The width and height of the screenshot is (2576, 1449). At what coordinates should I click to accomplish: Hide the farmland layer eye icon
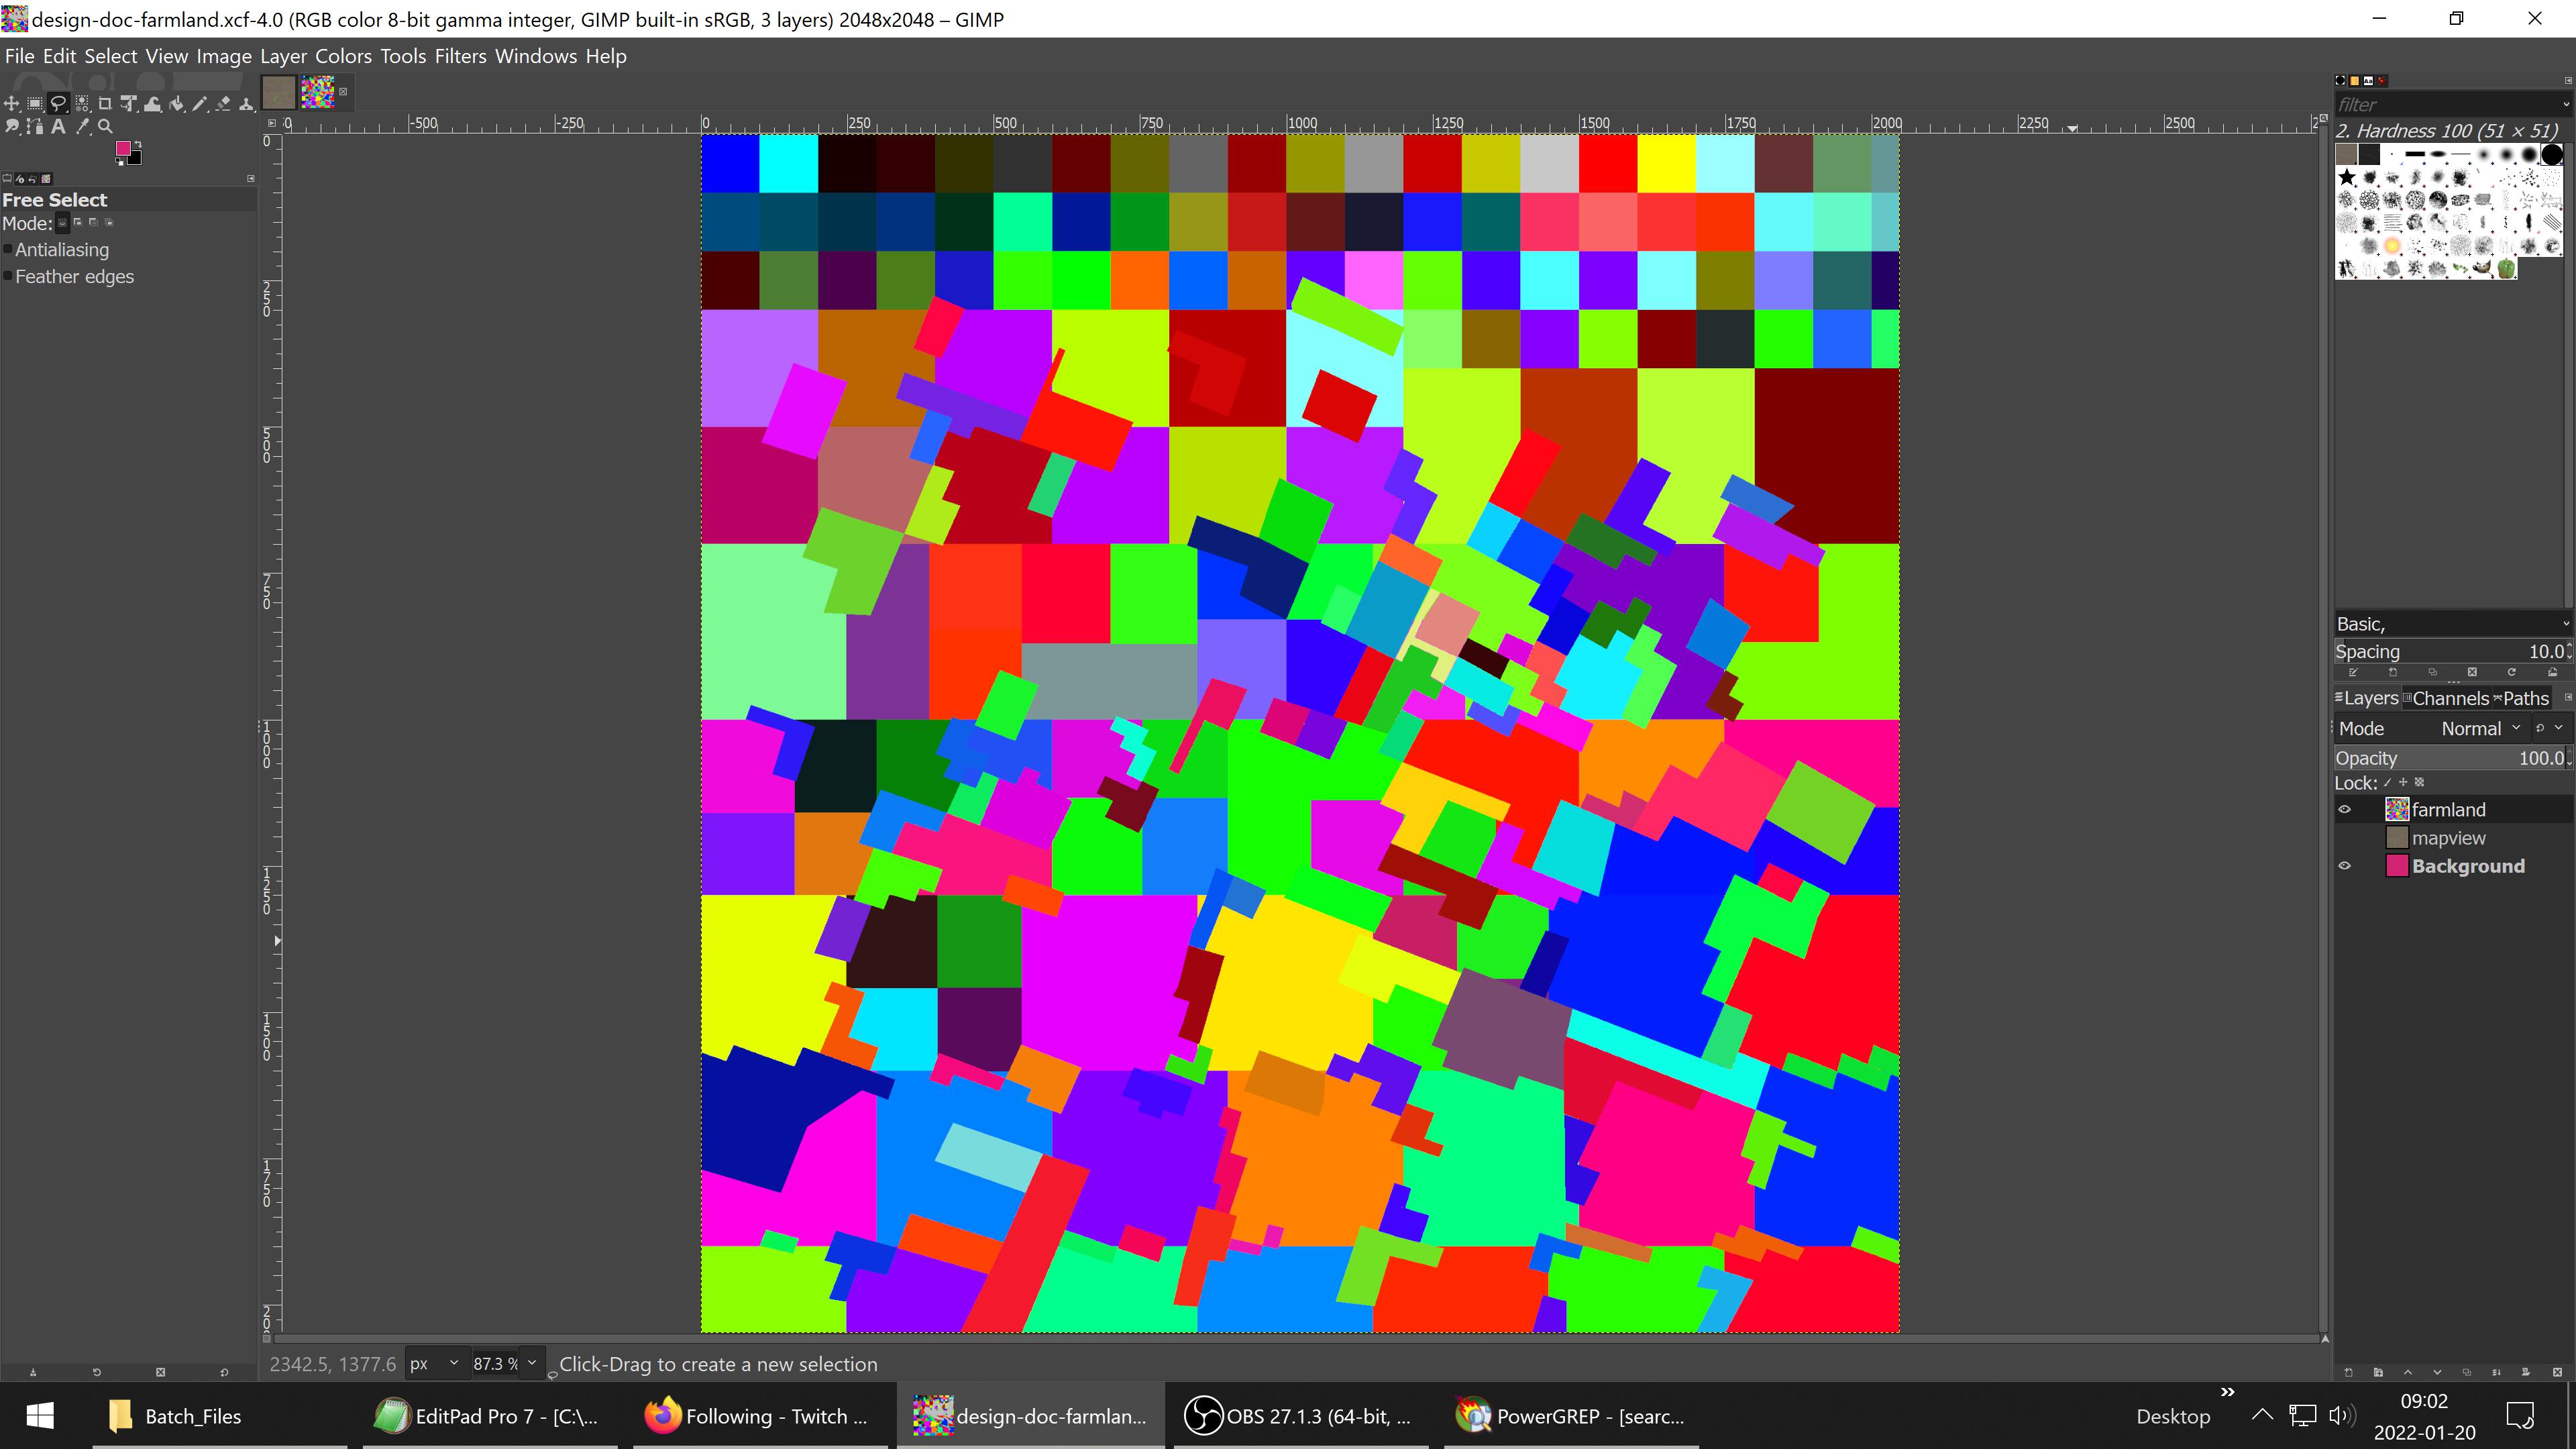(2345, 810)
